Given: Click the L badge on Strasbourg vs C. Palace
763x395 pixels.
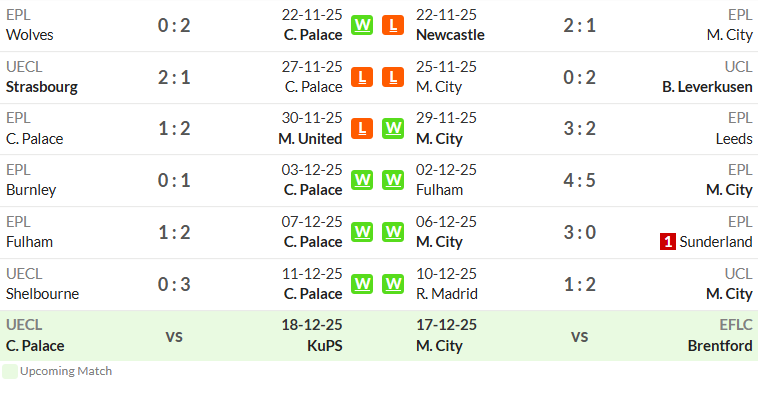Looking at the screenshot, I should click(x=362, y=77).
